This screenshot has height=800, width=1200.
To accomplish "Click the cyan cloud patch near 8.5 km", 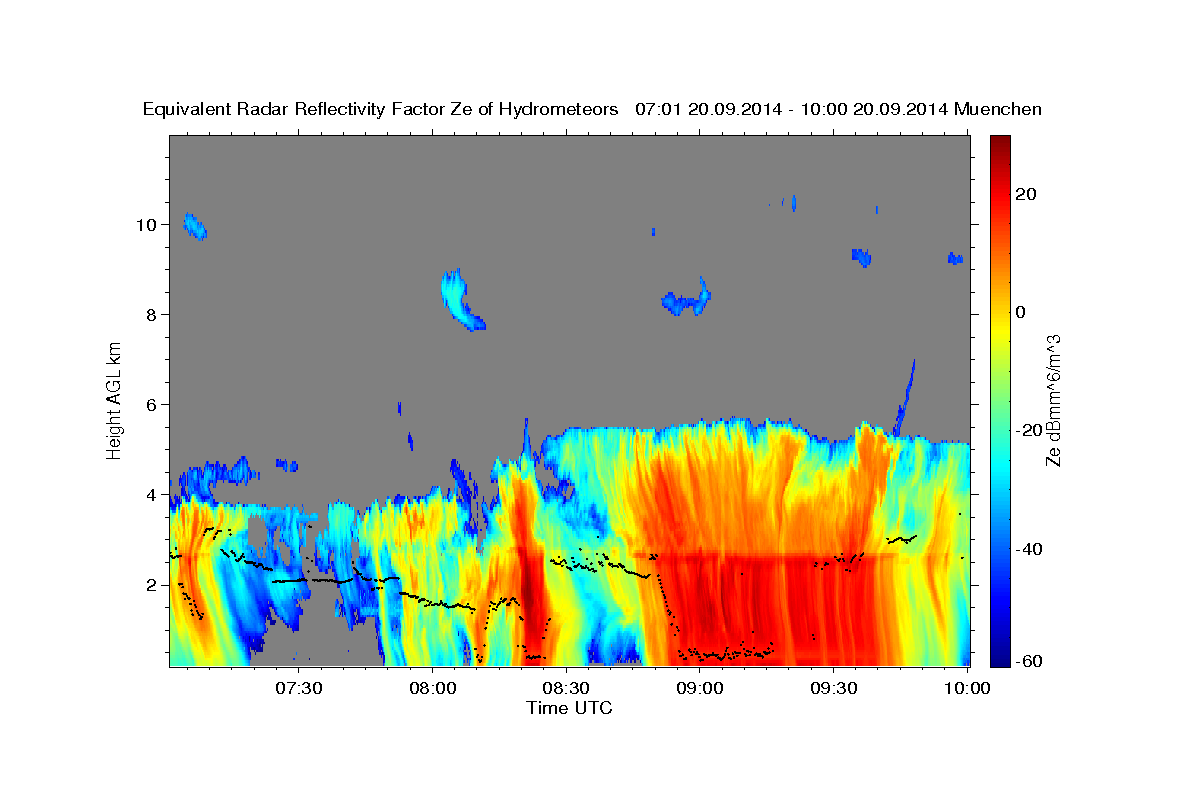I will pos(463,299).
